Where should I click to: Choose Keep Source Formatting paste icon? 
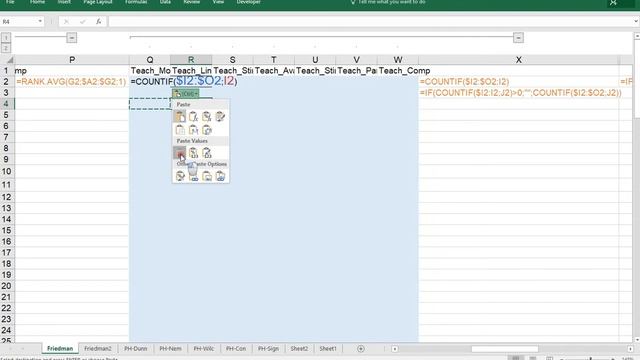220,117
